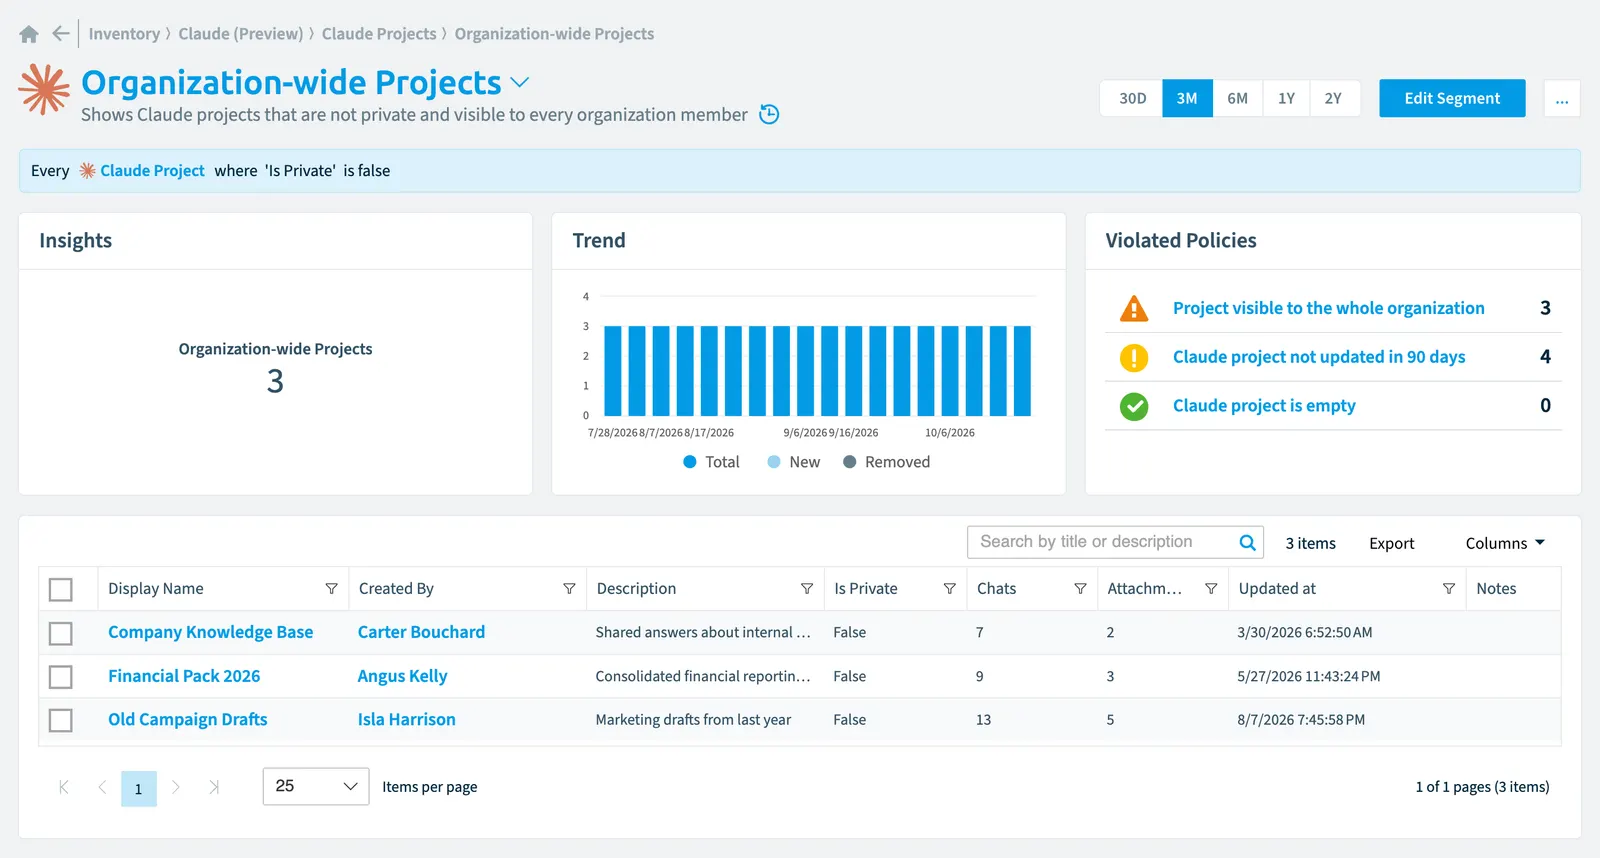Open Created By column filter icon
1600x858 pixels.
point(569,589)
